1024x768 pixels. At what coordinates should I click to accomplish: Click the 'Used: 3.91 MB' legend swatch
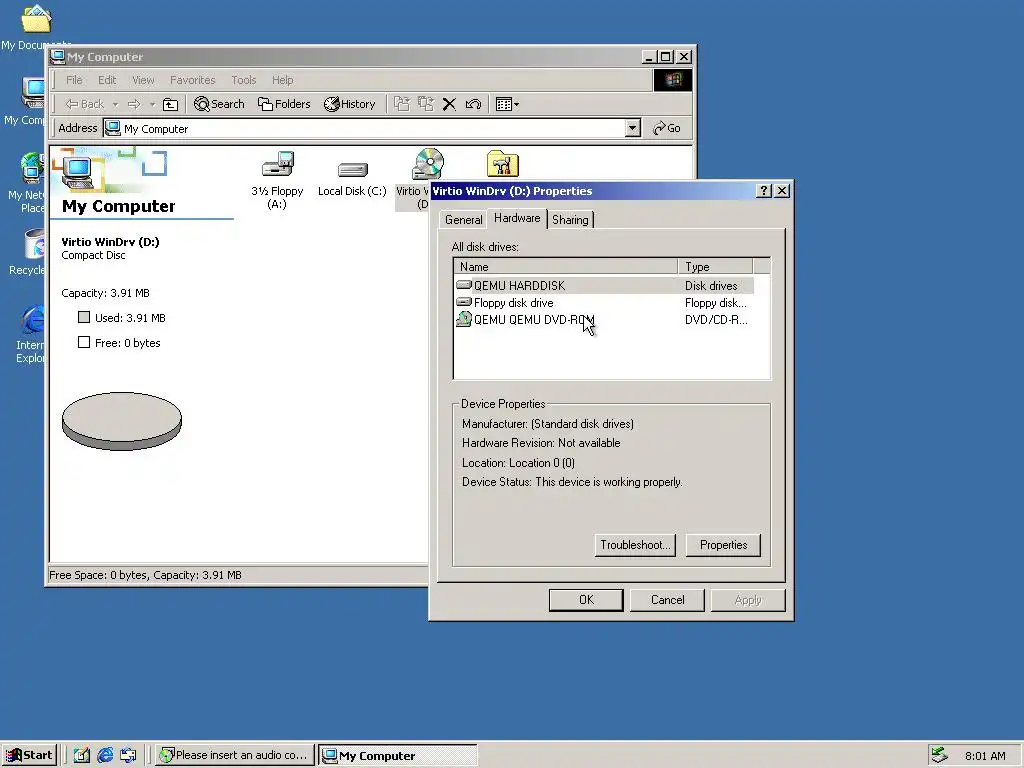[84, 317]
